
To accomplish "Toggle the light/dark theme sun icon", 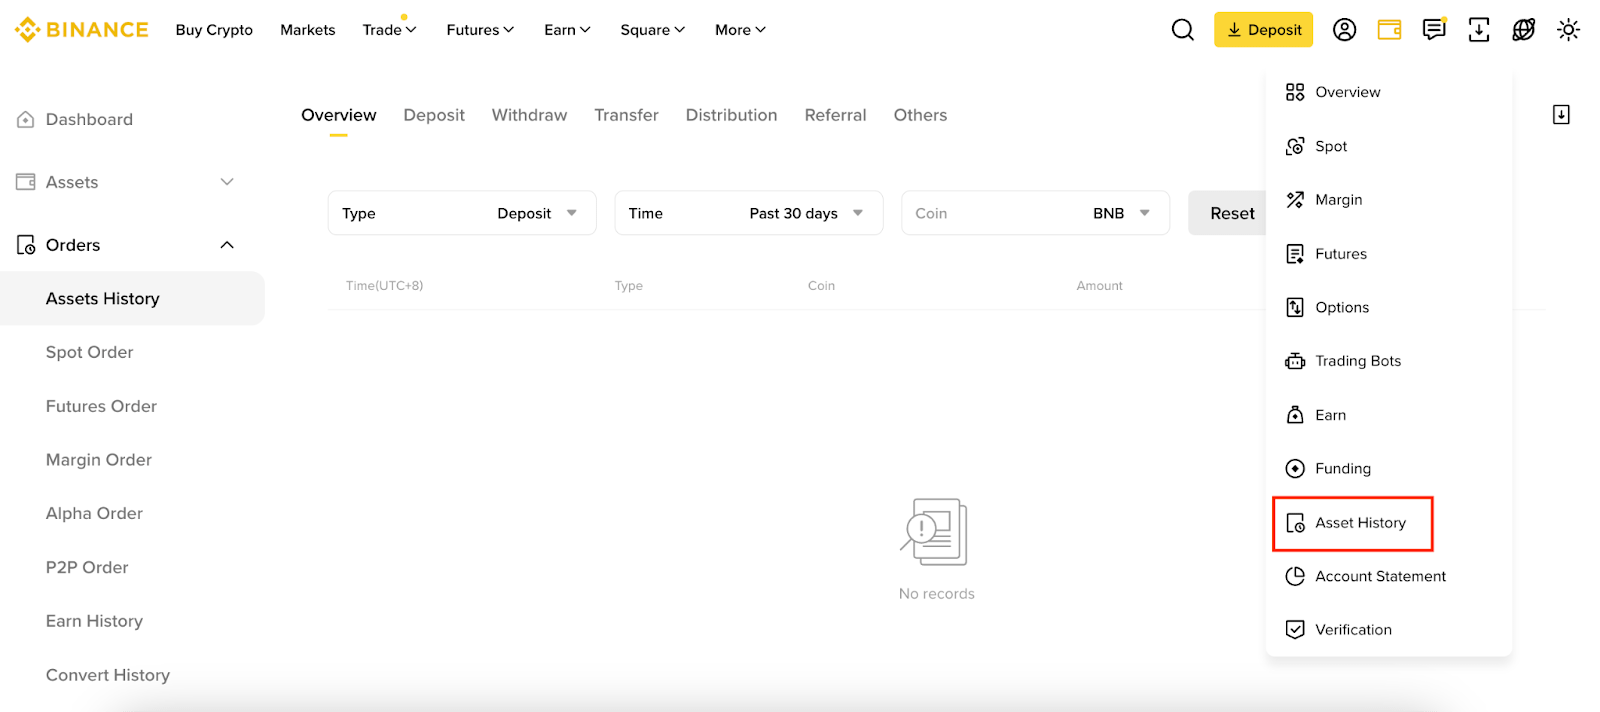I will 1569,30.
